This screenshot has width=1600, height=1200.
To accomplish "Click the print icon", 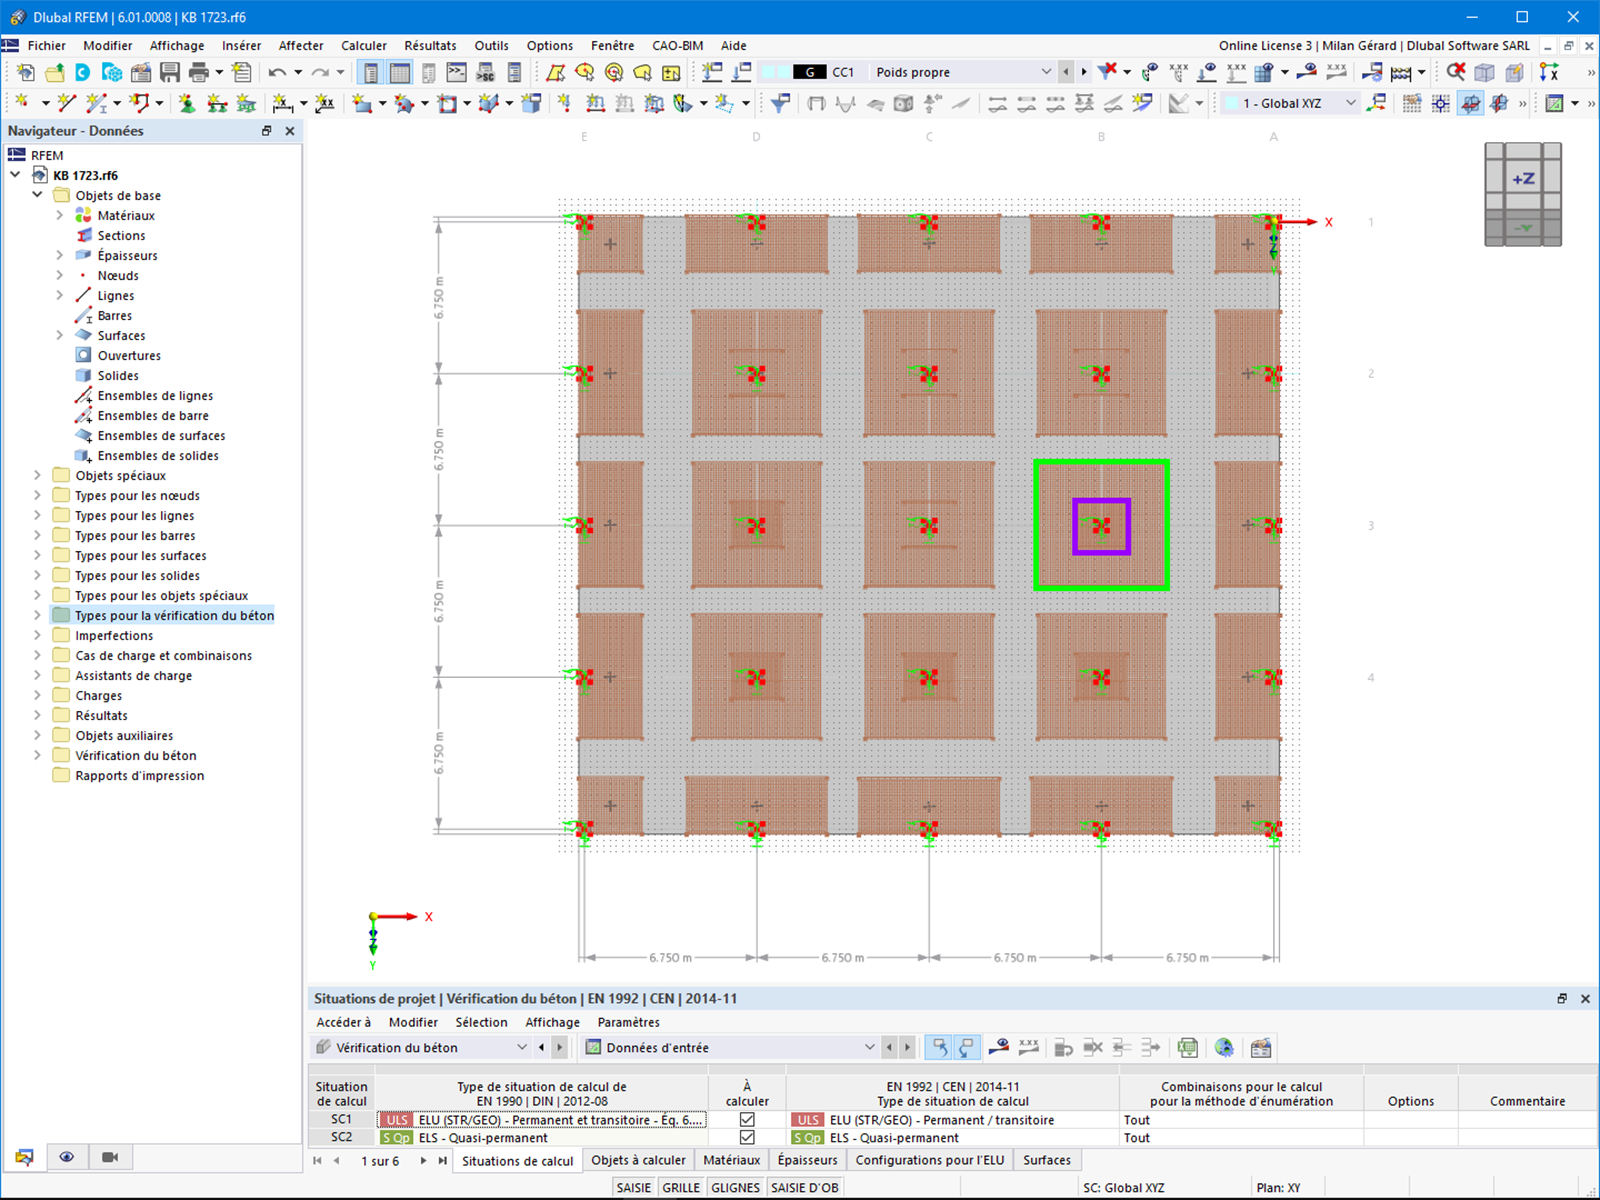I will coord(199,72).
